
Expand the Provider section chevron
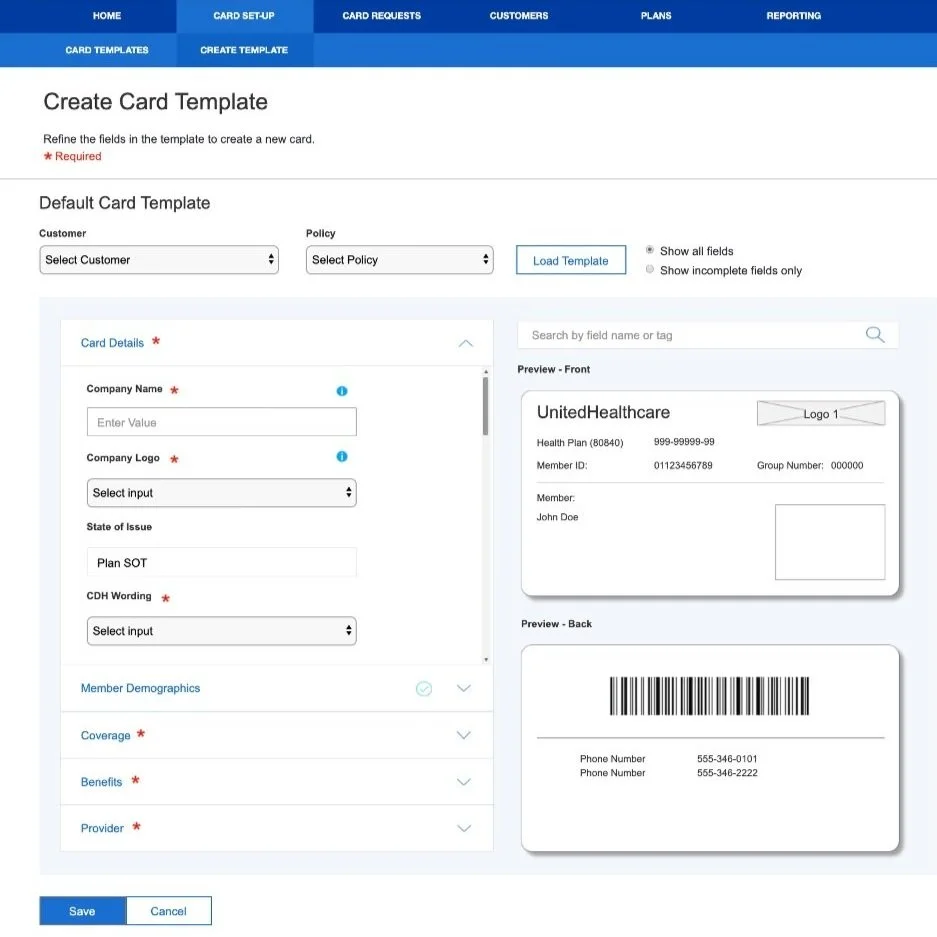tap(464, 828)
